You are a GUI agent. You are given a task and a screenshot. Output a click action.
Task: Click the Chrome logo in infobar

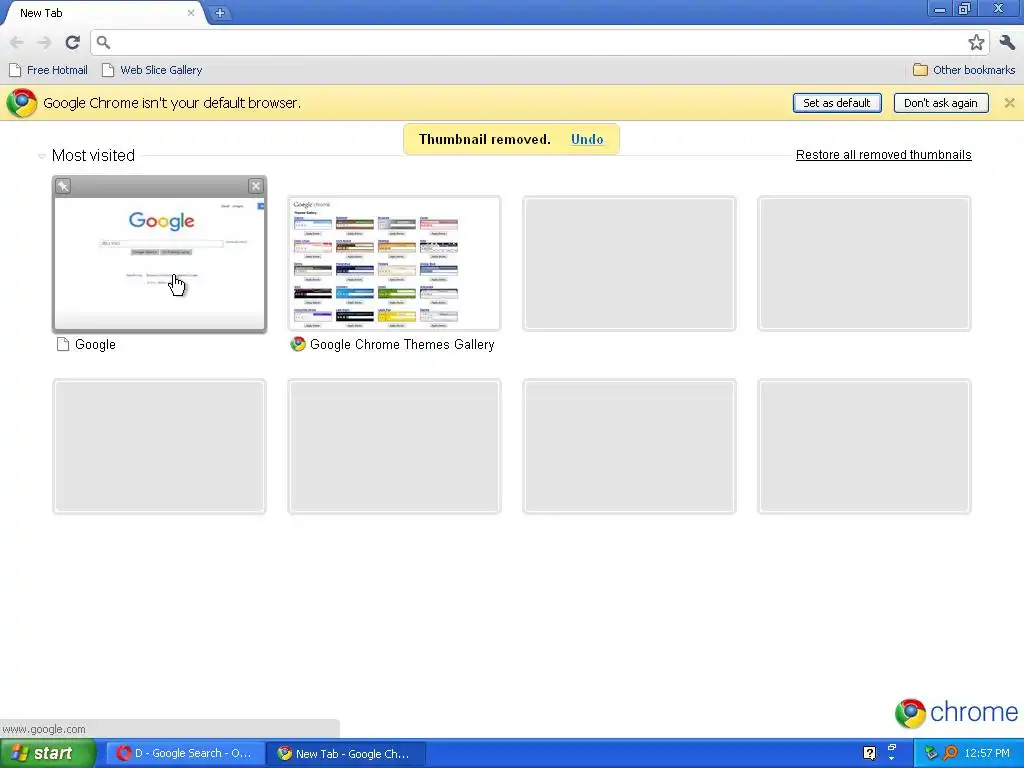coord(22,103)
